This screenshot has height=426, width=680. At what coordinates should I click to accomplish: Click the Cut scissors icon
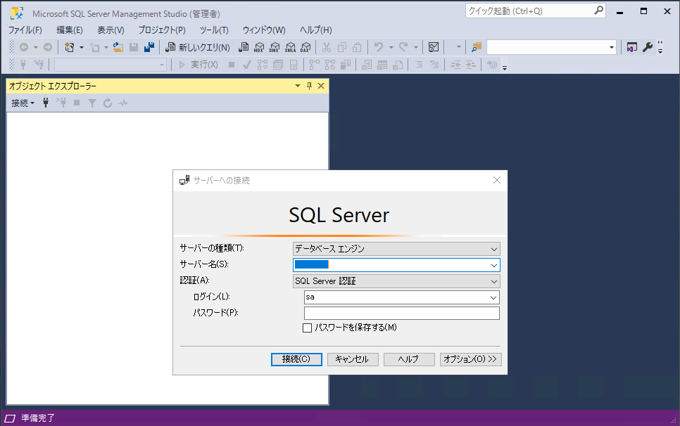pyautogui.click(x=327, y=47)
